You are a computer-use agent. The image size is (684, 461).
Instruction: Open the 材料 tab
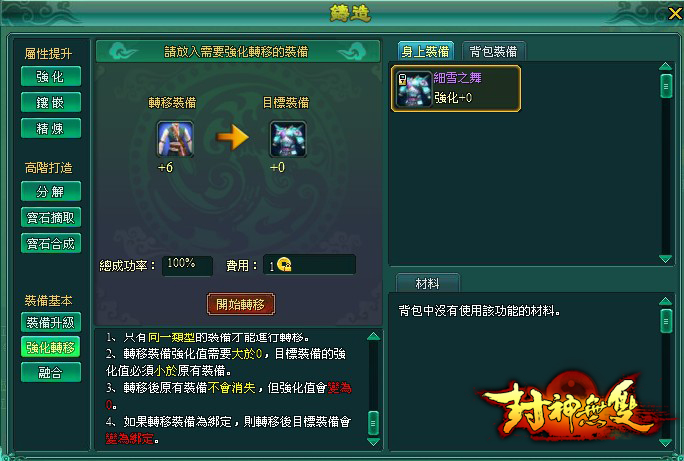pos(428,283)
